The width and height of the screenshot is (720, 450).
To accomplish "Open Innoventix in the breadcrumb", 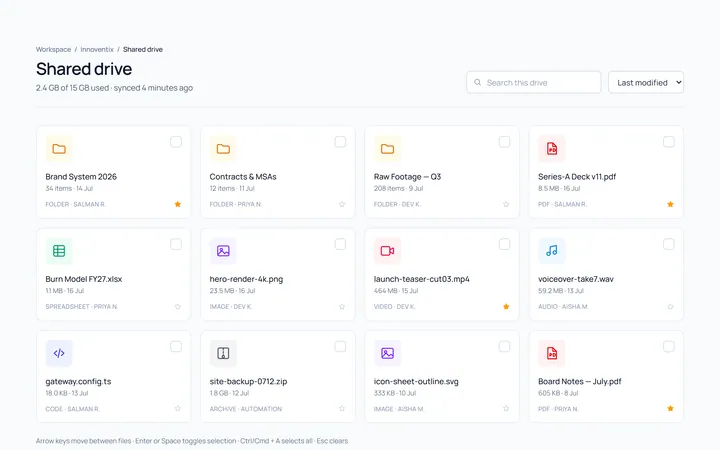I will (97, 49).
